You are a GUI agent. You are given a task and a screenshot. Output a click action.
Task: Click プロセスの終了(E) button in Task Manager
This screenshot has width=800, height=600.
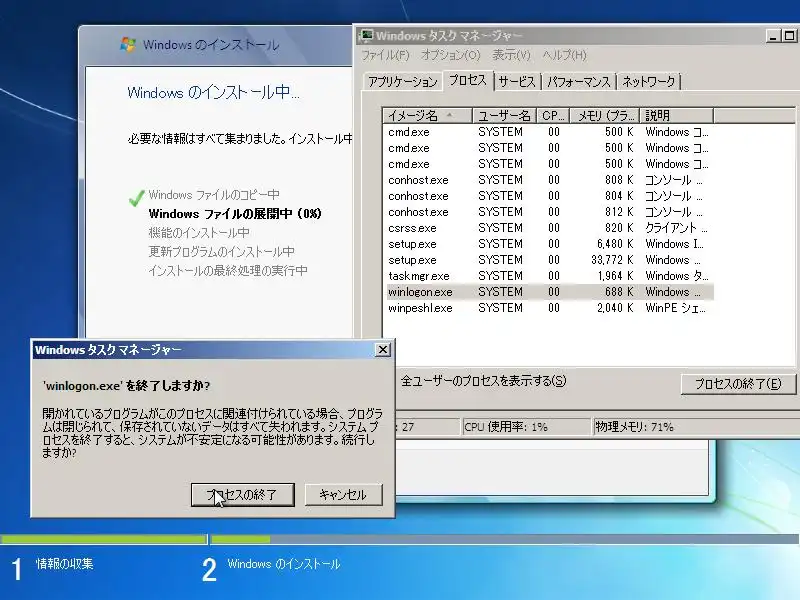tap(738, 384)
